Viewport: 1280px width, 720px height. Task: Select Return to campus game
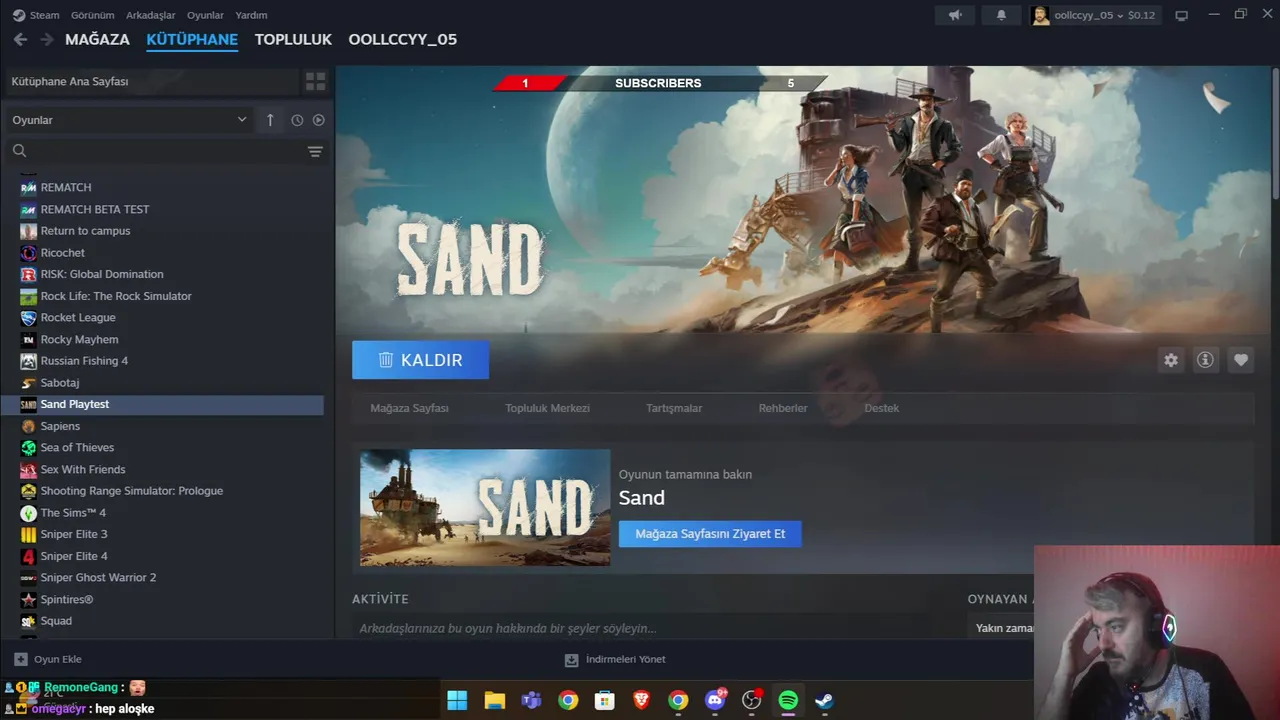pyautogui.click(x=85, y=231)
